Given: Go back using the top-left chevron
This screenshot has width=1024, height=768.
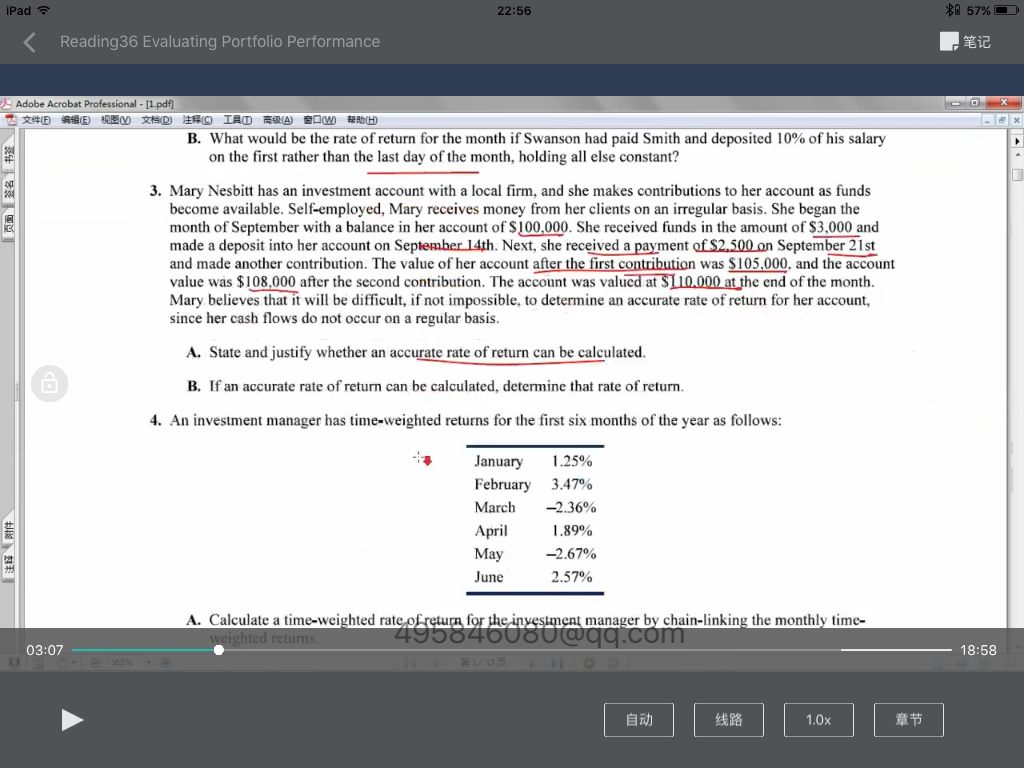Looking at the screenshot, I should coord(29,42).
